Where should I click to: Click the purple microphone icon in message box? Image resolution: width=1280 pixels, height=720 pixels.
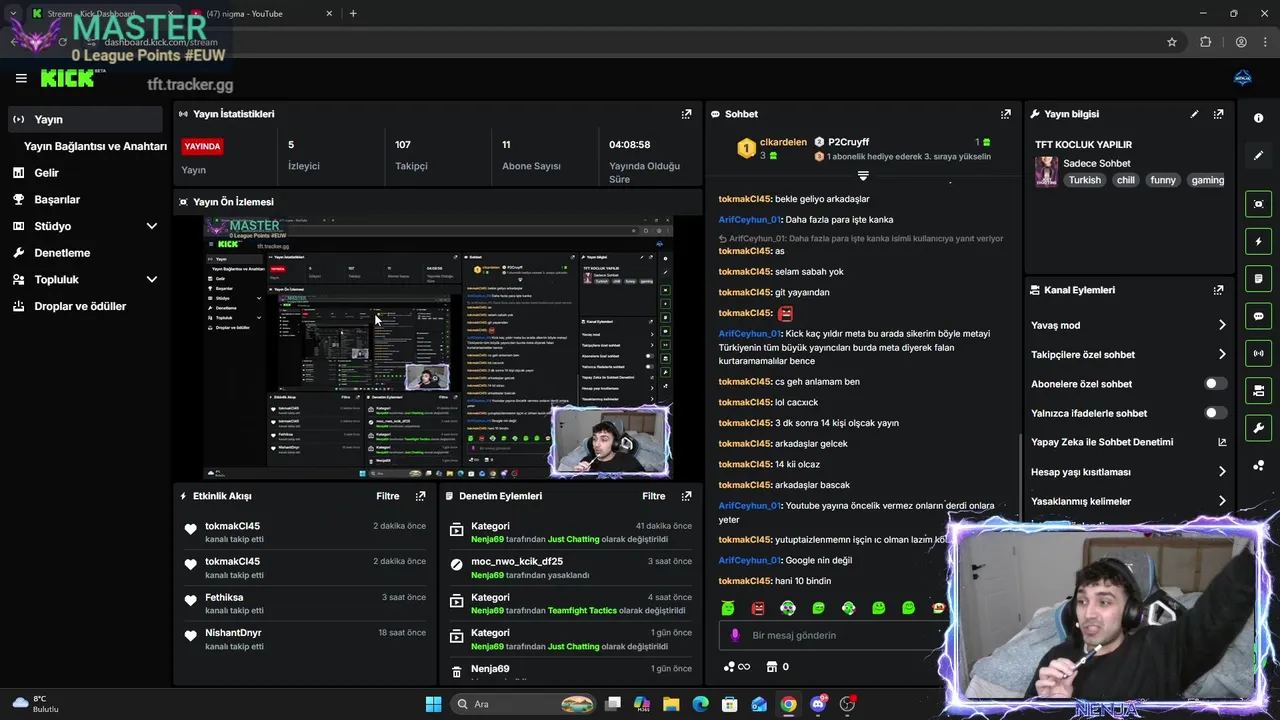point(735,635)
